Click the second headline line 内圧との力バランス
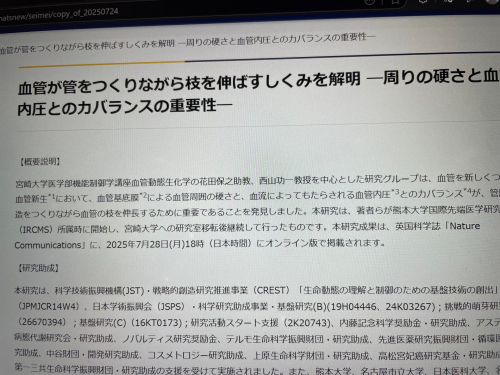Viewport: 500px width, 375px height. [125, 107]
